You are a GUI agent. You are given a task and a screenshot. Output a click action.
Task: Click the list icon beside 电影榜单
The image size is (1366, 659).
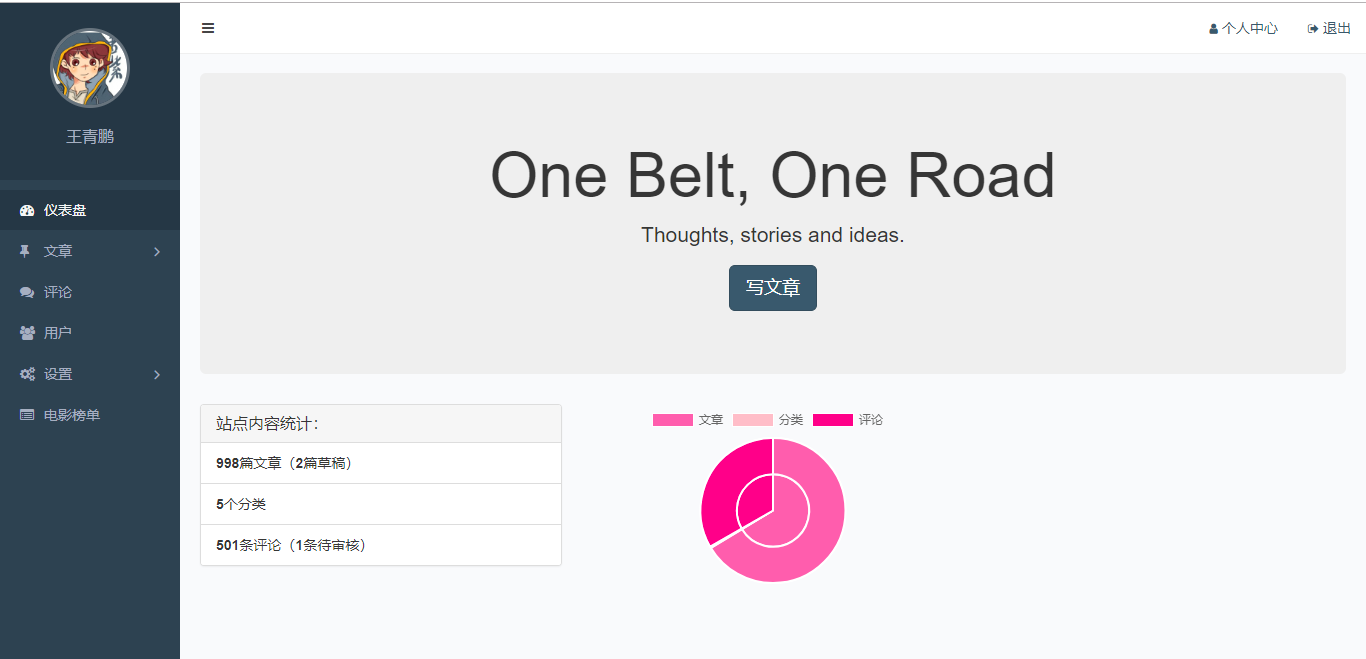pyautogui.click(x=27, y=415)
